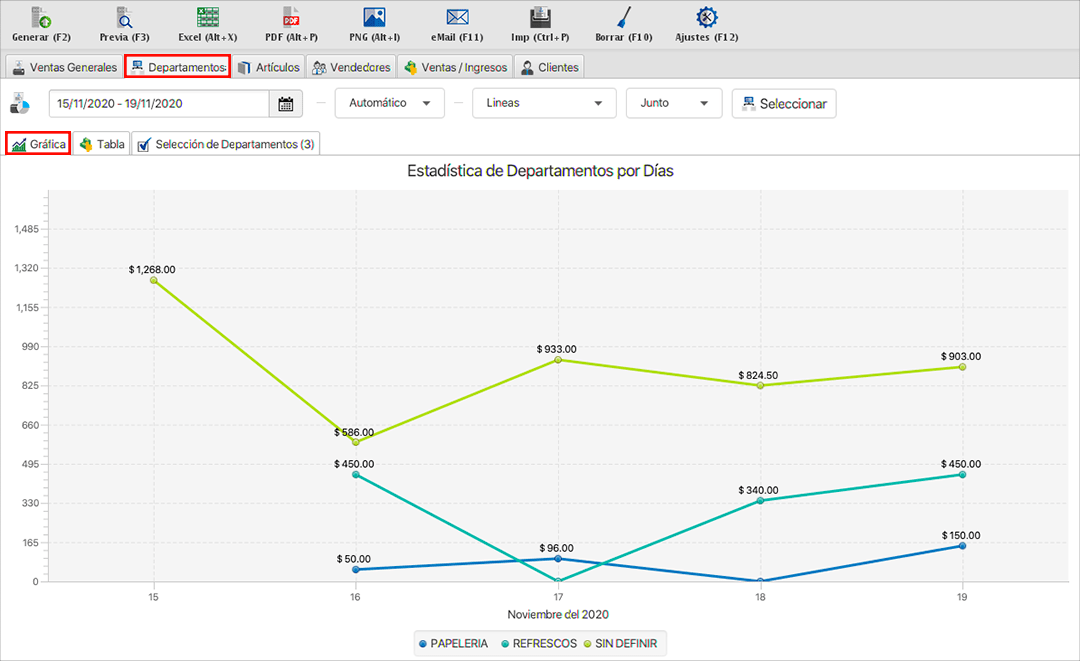Screen dimensions: 1080x661
Task: Open Ajustes (F12) settings
Action: (x=707, y=18)
